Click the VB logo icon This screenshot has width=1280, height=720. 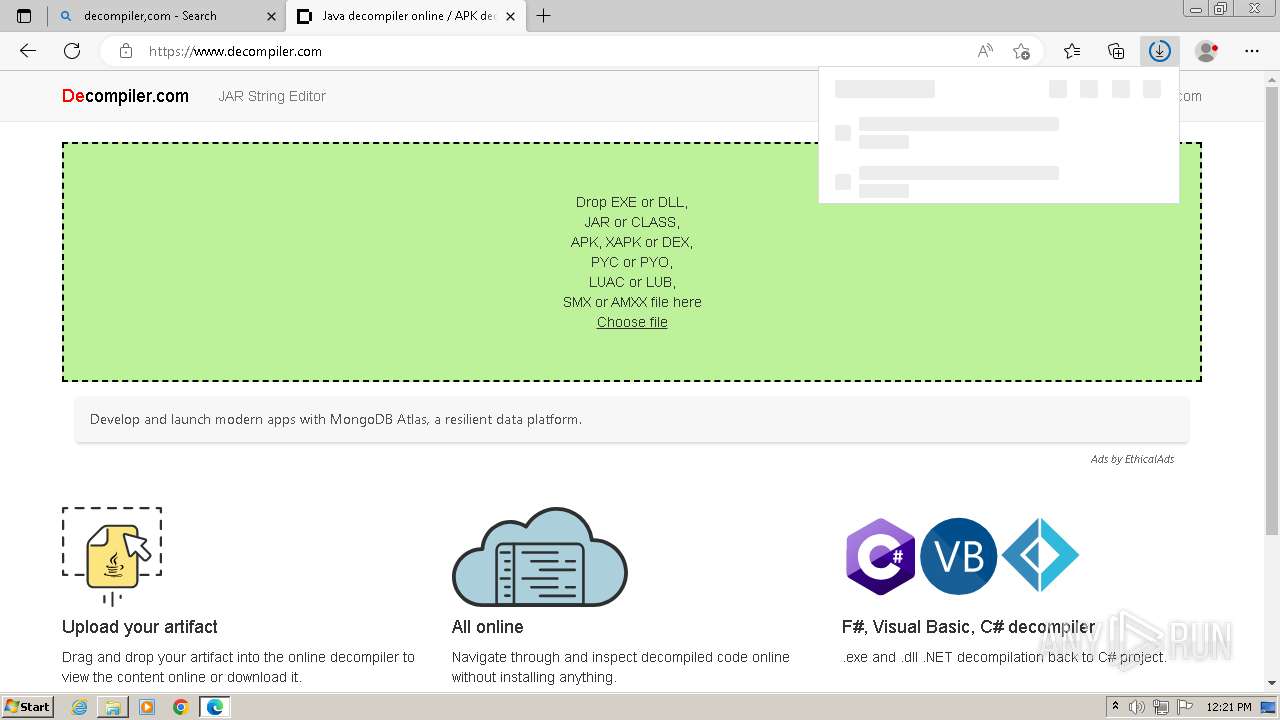pos(959,556)
